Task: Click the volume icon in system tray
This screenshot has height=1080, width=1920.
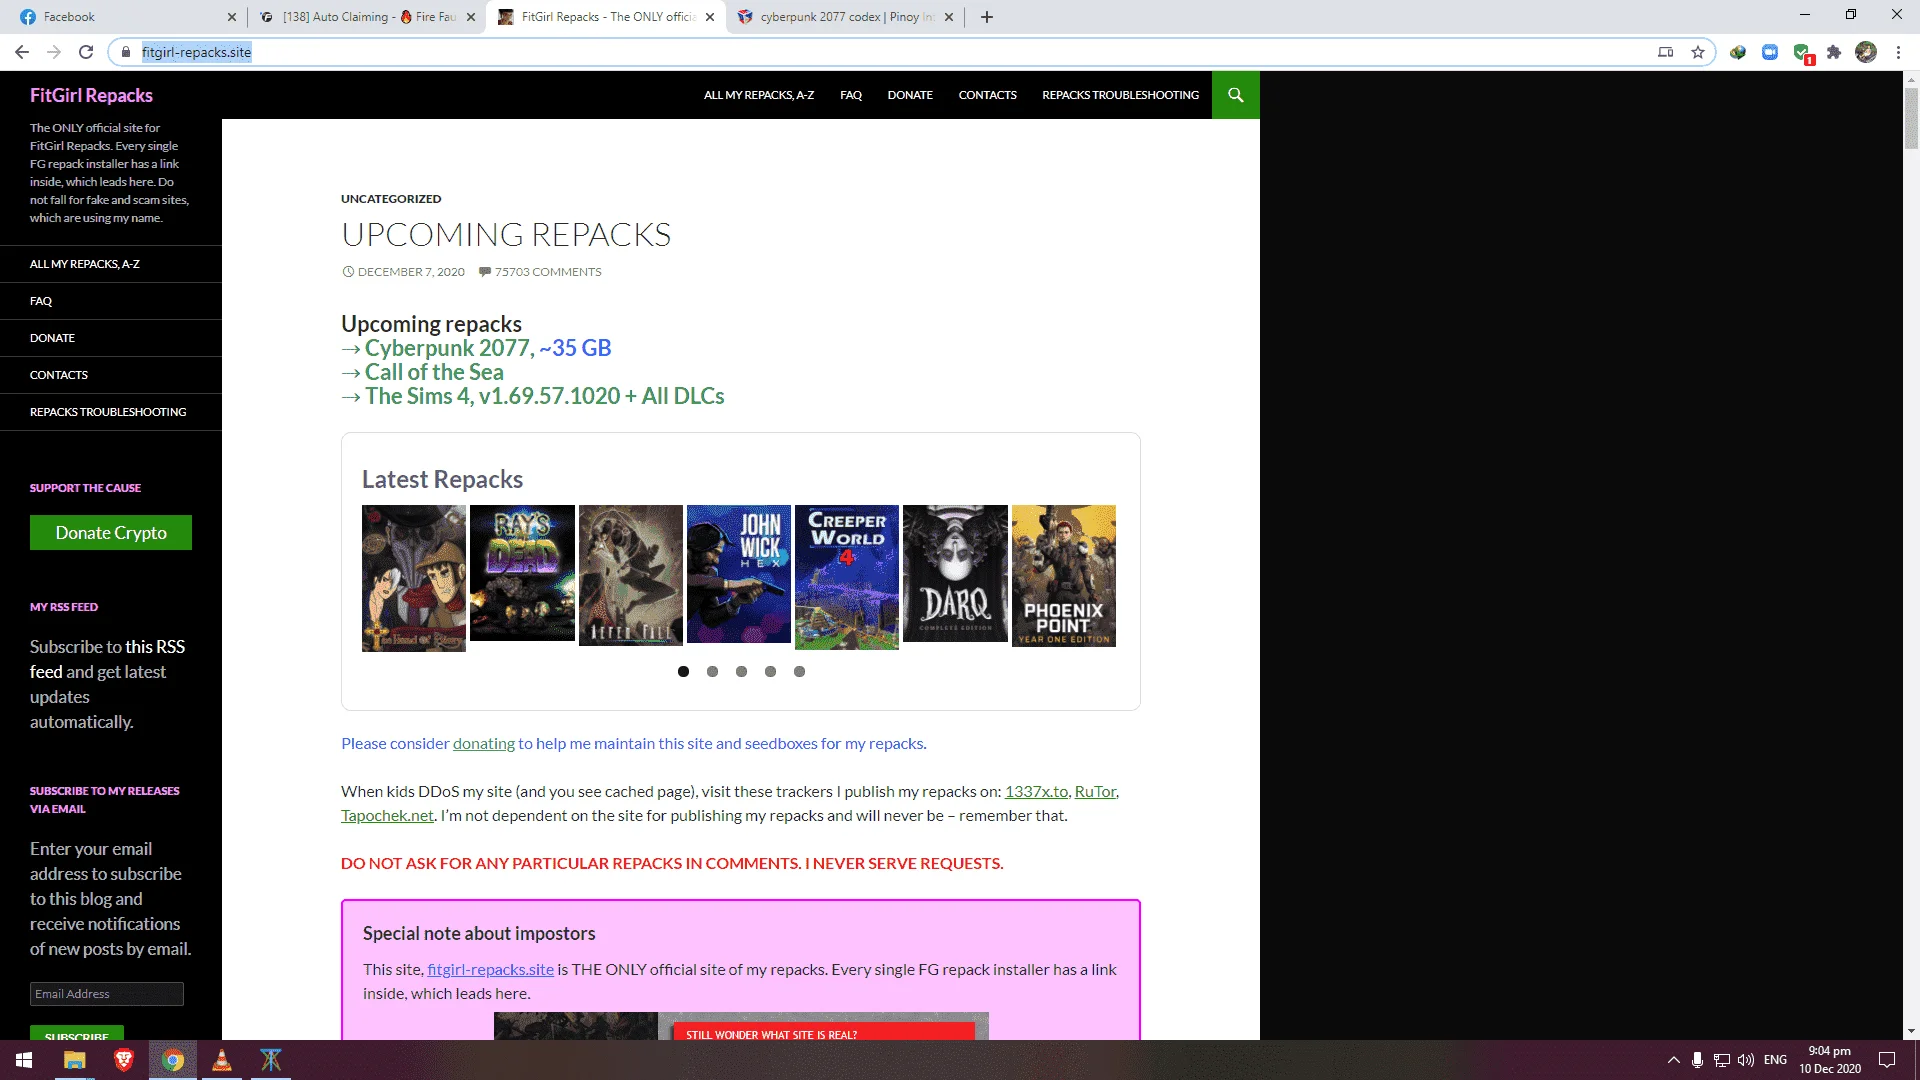Action: pos(1746,1060)
